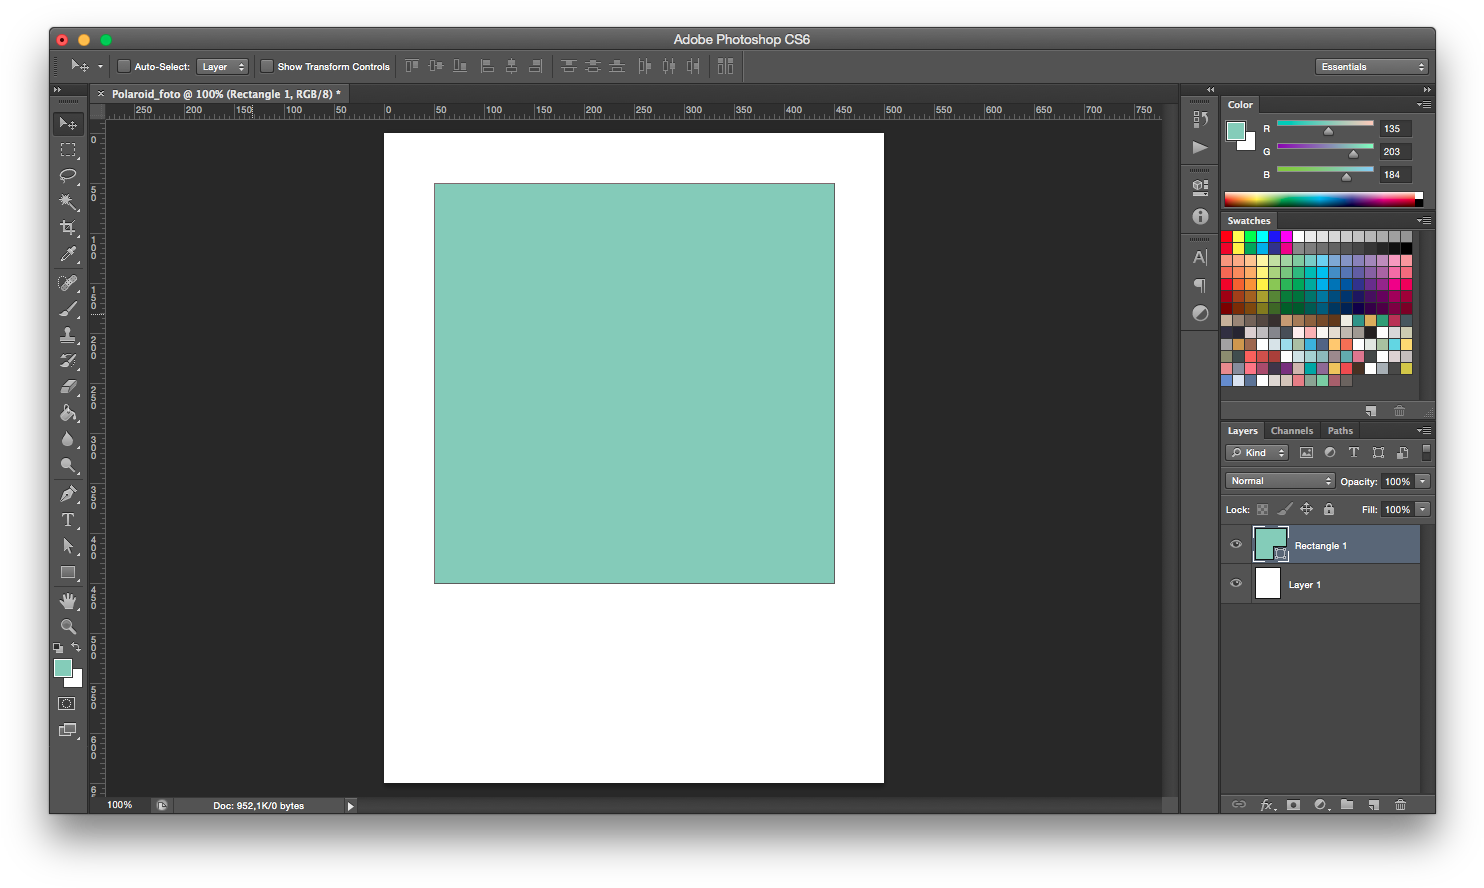Select the Hand tool

[68, 601]
